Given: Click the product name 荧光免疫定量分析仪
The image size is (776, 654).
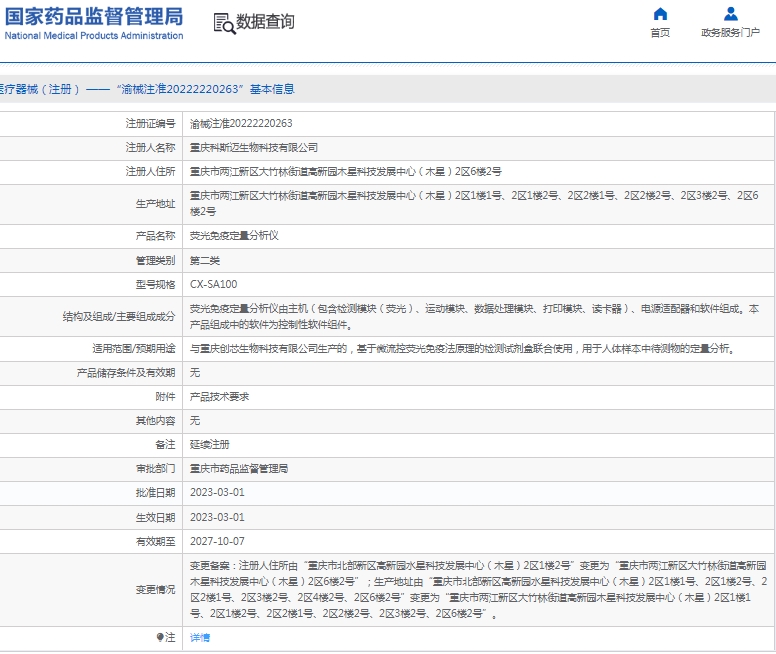Looking at the screenshot, I should coord(234,236).
